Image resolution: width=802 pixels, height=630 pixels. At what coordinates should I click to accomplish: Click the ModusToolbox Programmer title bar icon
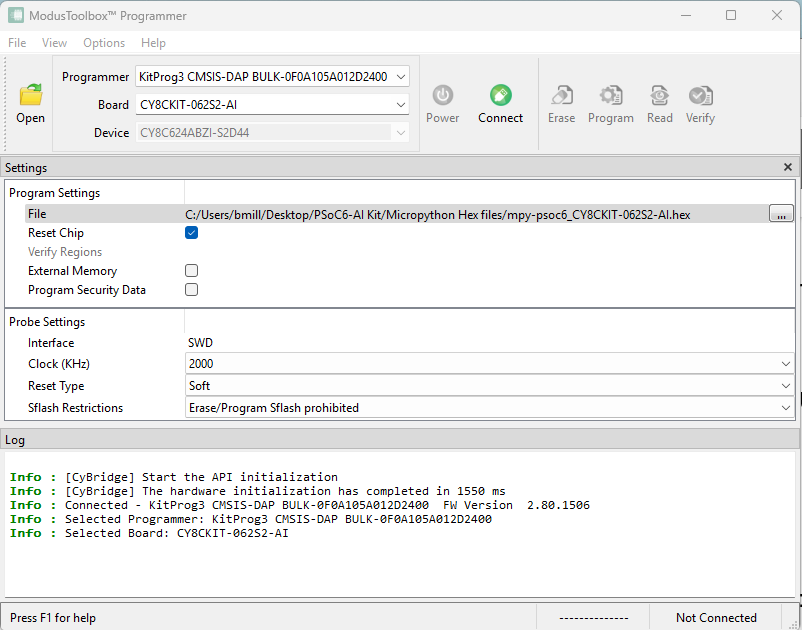15,15
